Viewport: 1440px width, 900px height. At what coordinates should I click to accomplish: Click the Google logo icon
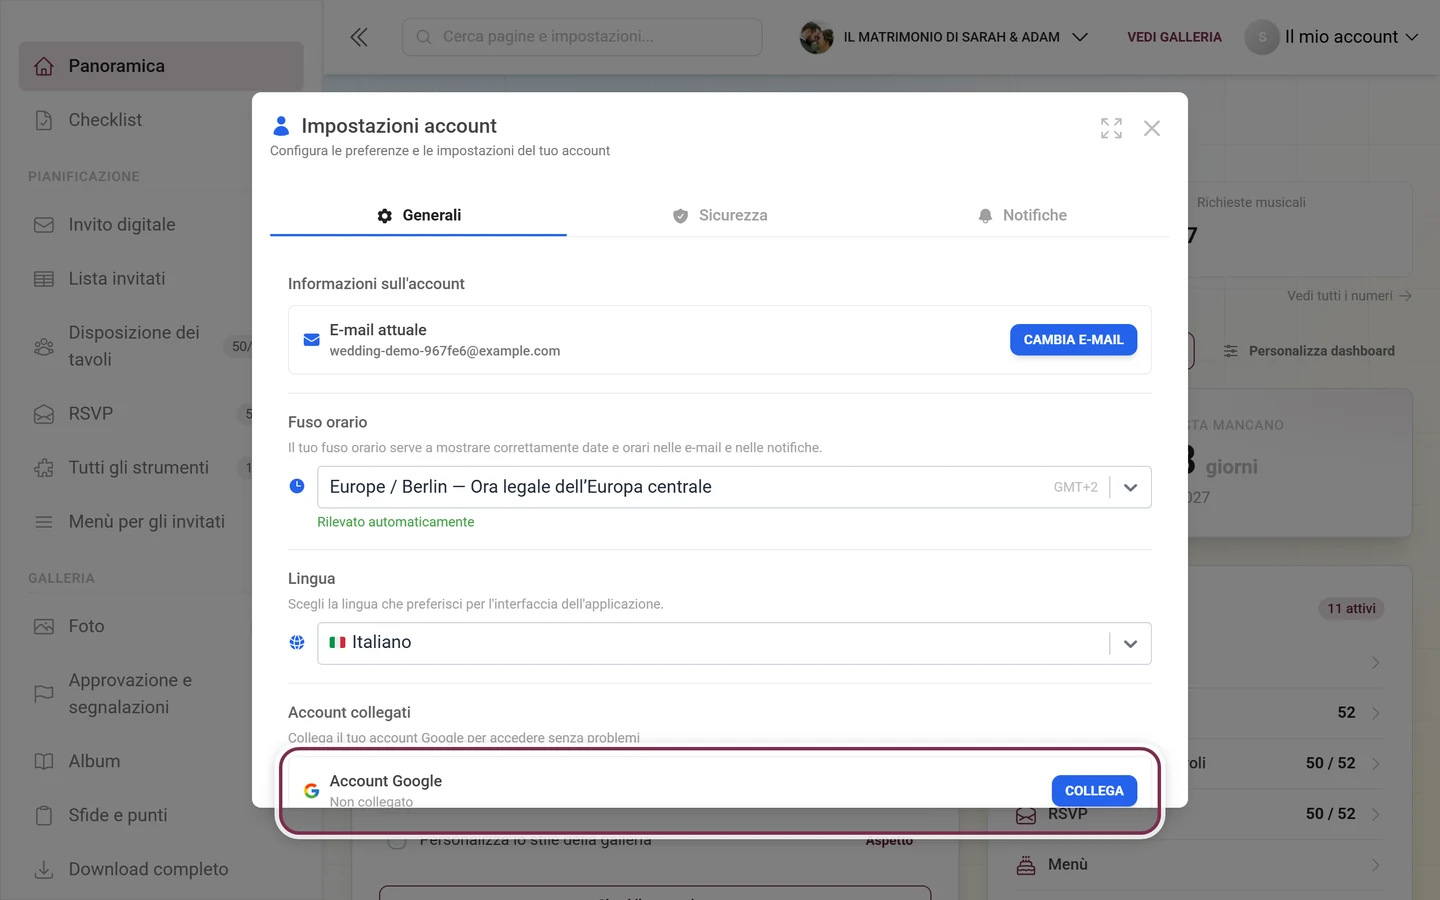[312, 791]
